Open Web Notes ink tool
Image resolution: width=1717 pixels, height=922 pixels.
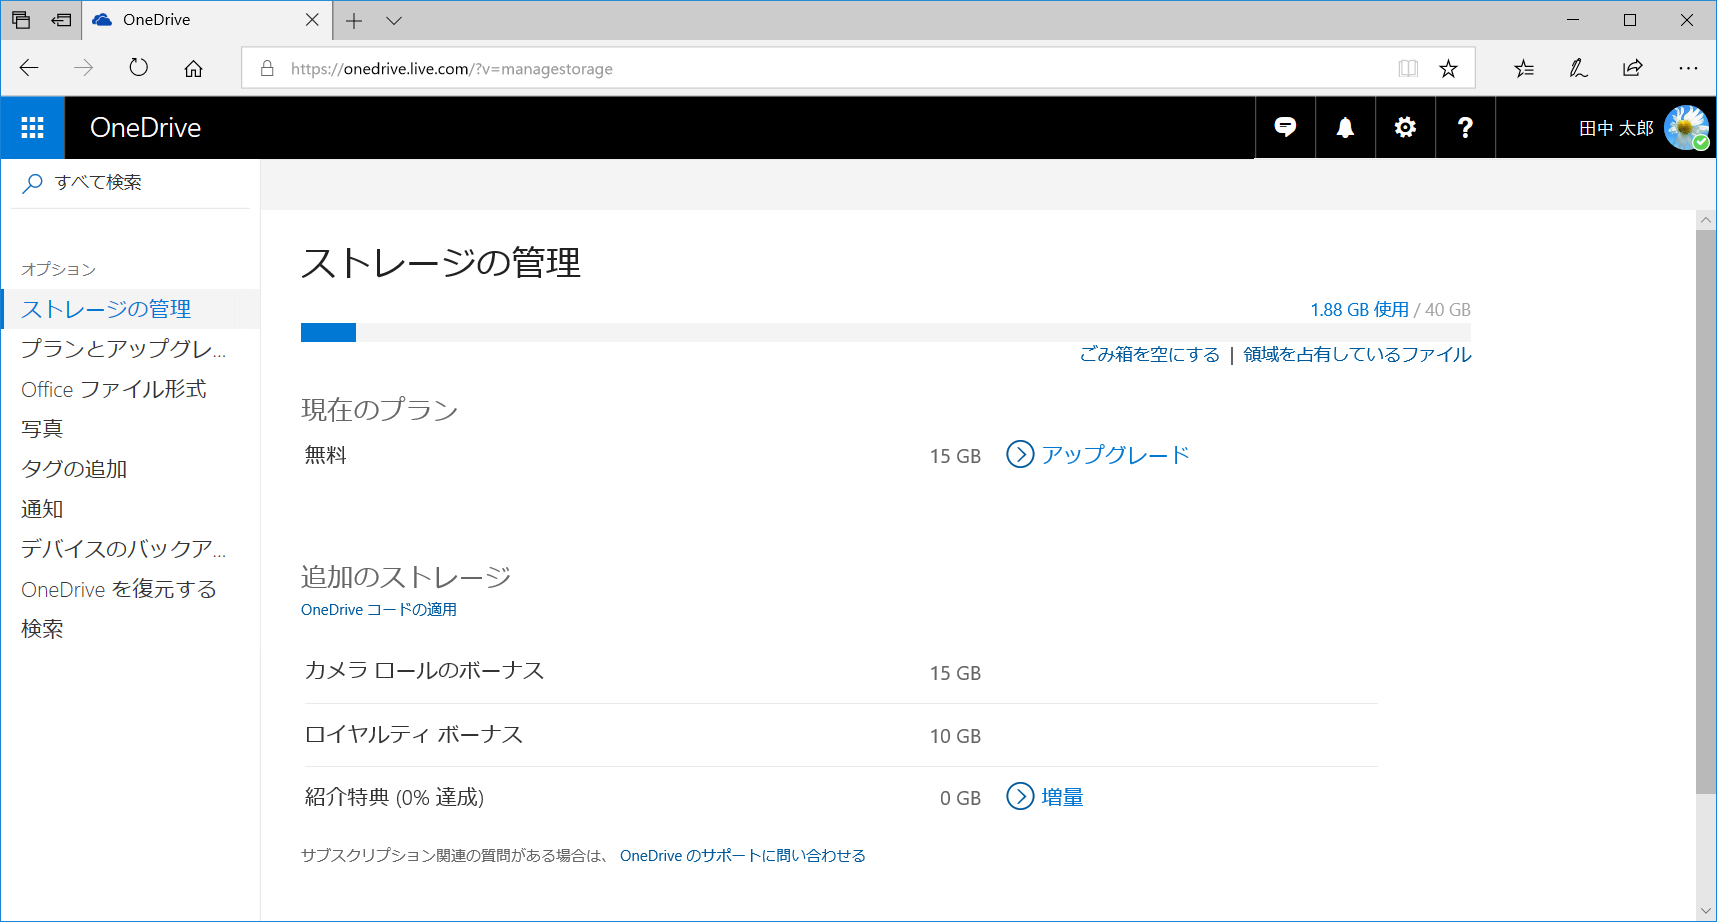click(x=1578, y=68)
